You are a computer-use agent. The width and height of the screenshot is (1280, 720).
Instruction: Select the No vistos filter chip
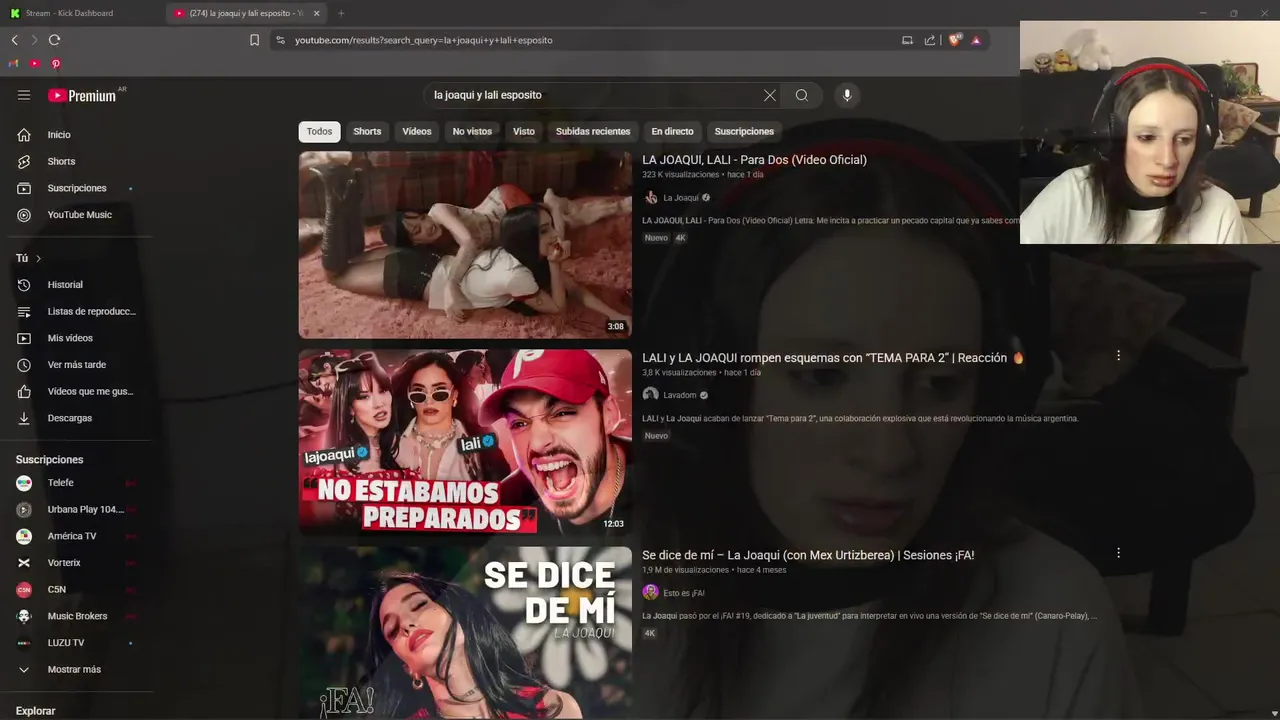coord(472,131)
